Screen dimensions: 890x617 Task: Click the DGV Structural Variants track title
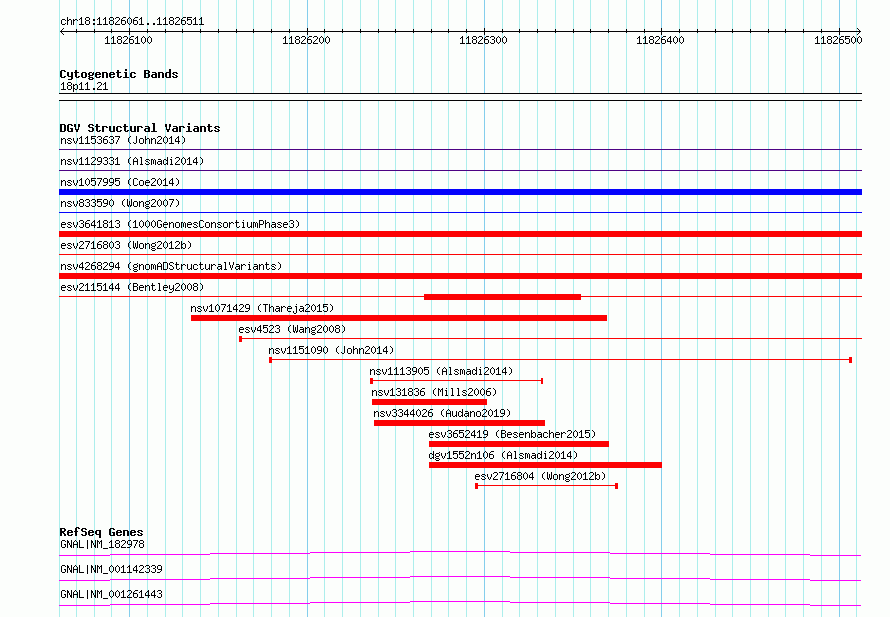(140, 128)
